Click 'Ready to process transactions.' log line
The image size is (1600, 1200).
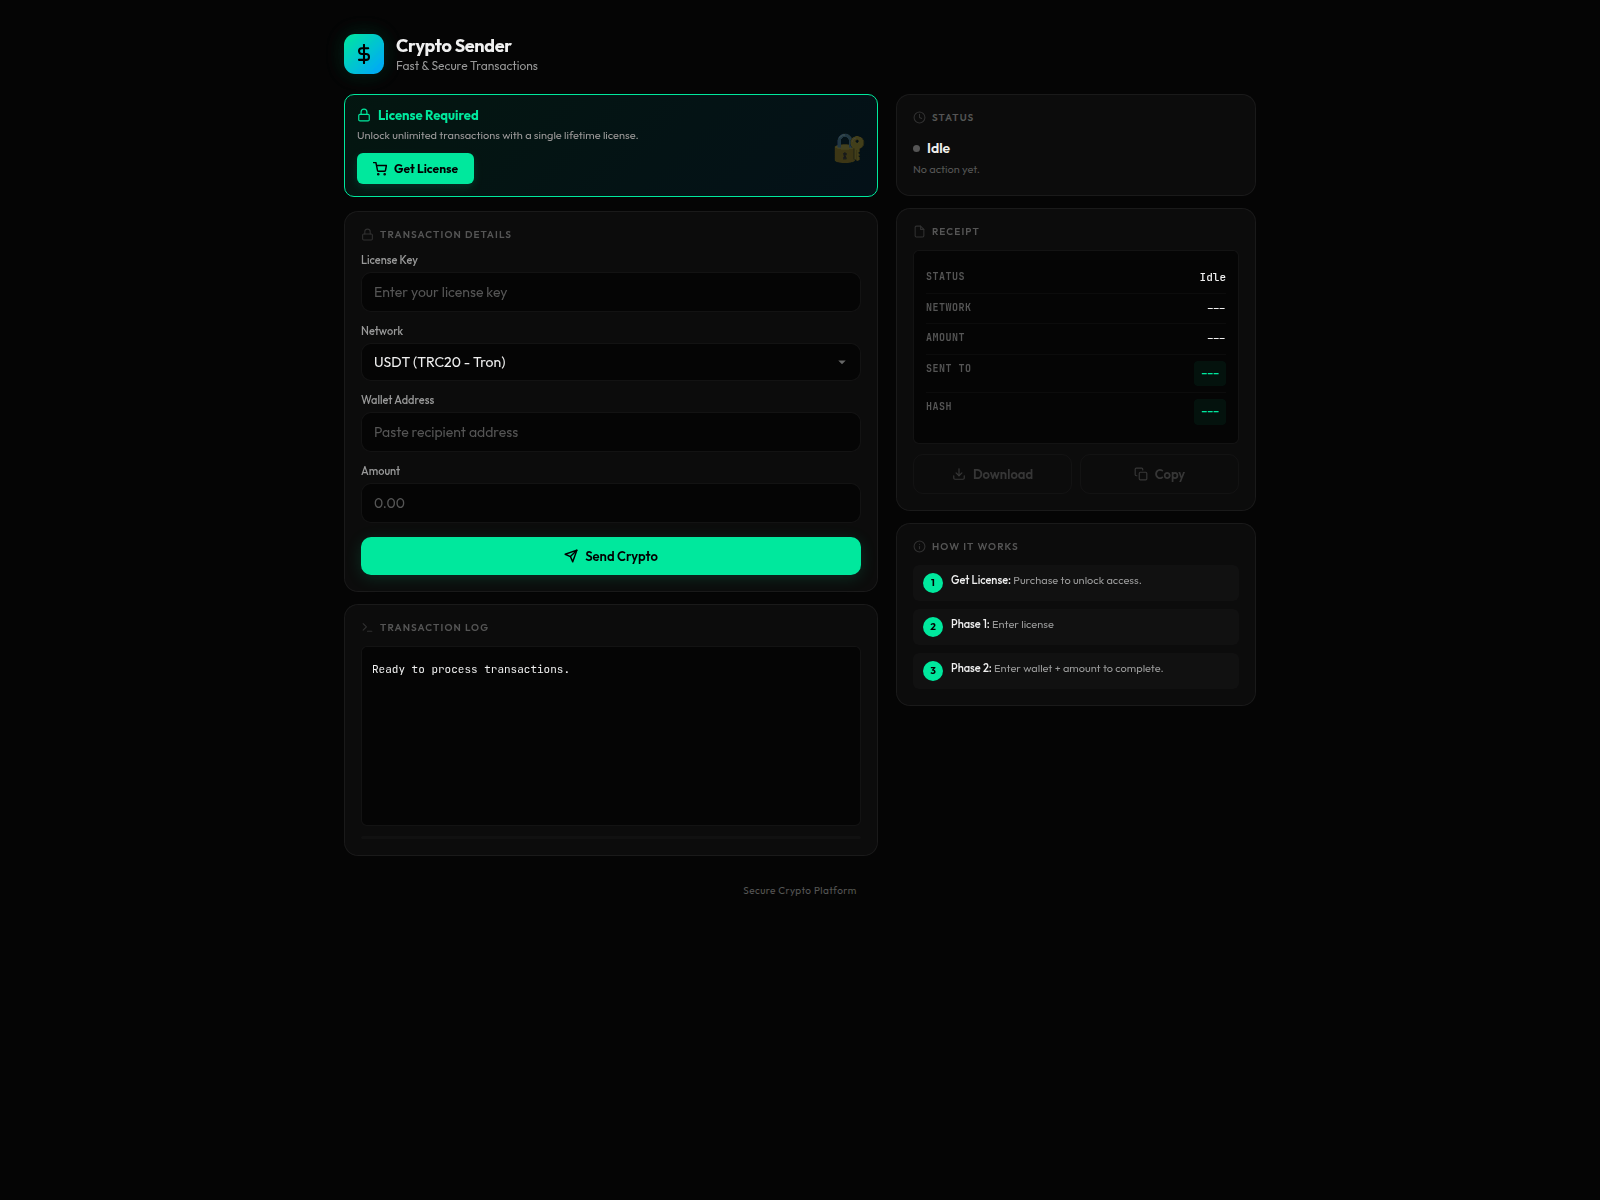coord(470,669)
